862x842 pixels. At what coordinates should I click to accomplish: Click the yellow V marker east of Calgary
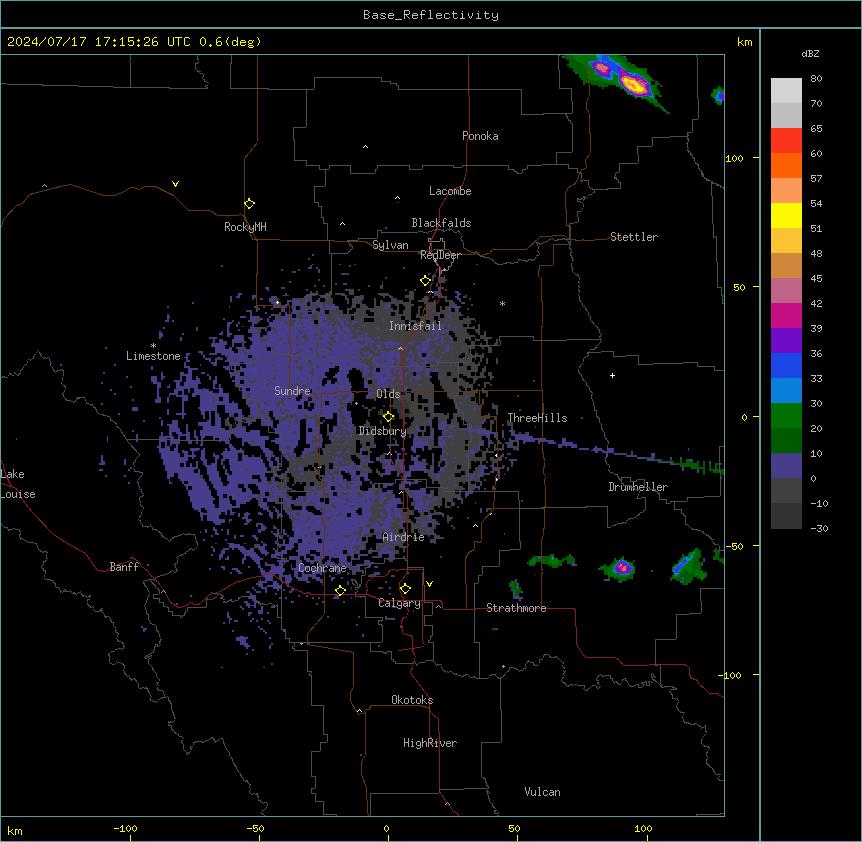[429, 584]
